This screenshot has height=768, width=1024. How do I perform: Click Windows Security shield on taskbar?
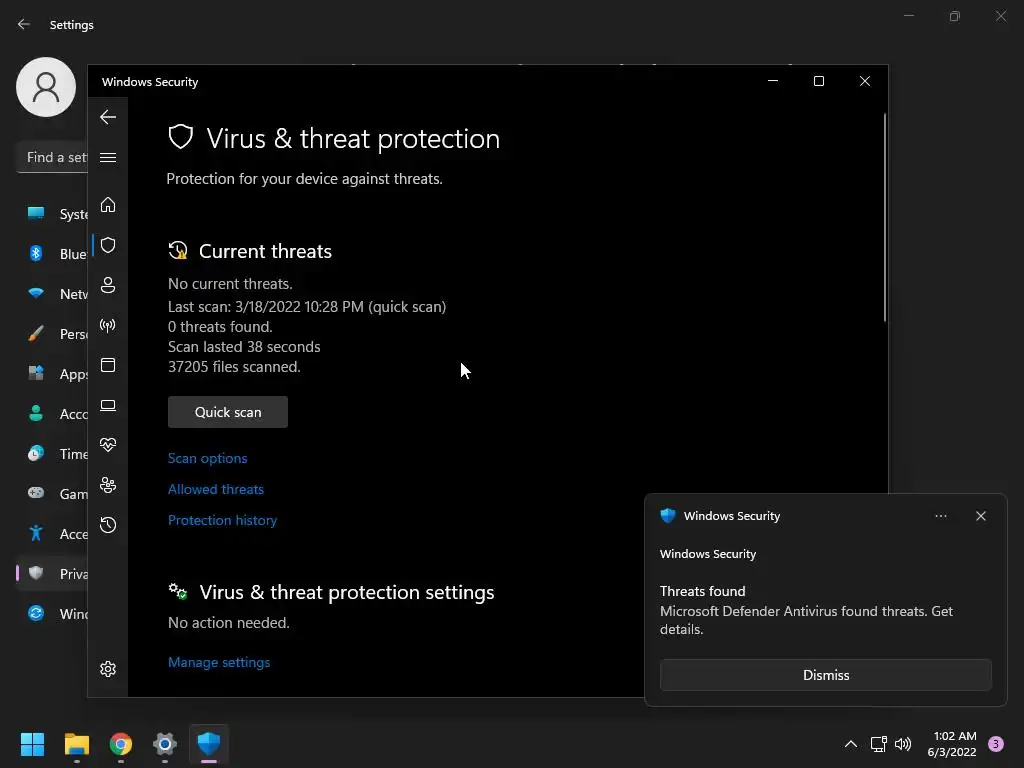pos(209,744)
